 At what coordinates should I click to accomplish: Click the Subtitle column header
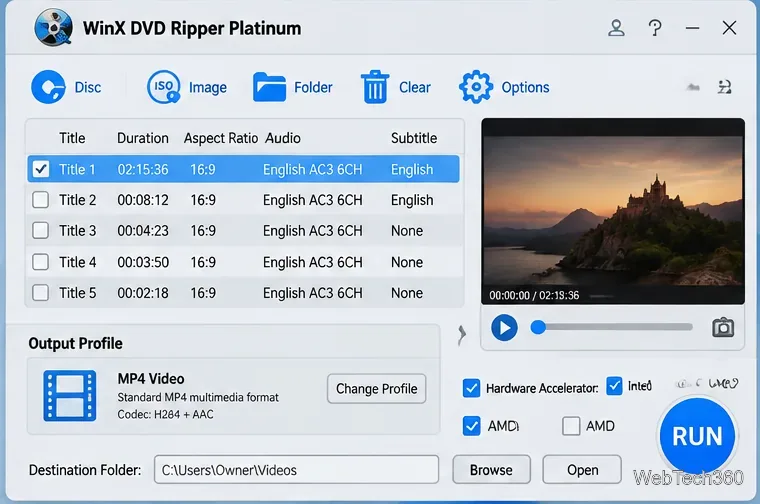[414, 138]
